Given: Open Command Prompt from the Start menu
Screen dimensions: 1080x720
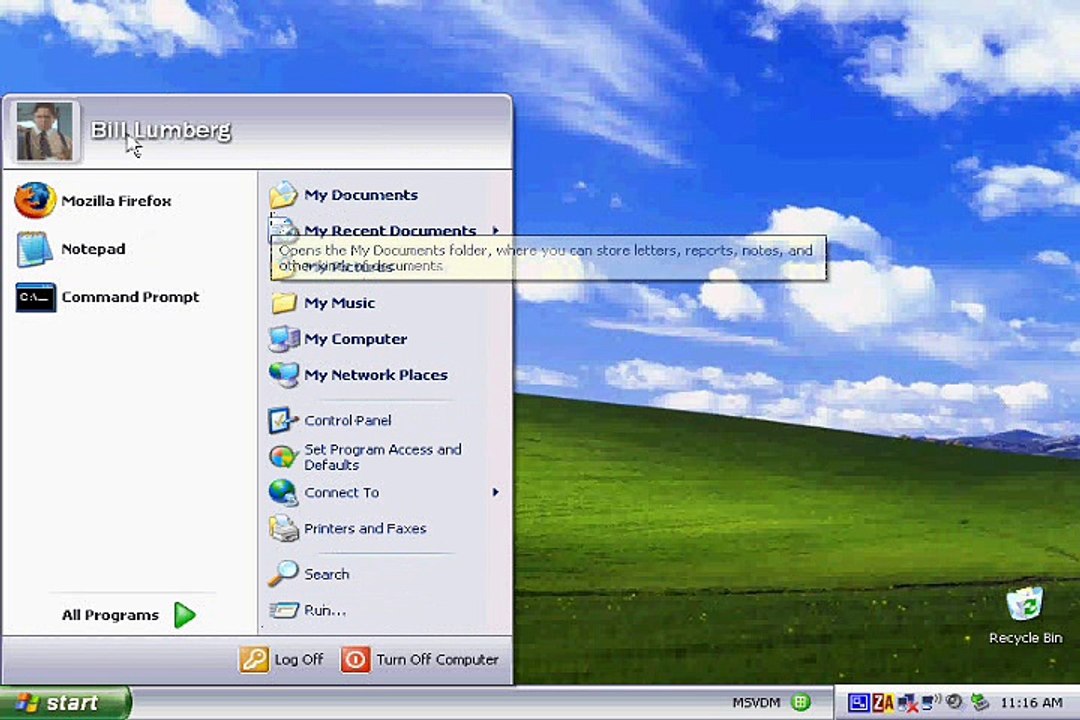Looking at the screenshot, I should [x=107, y=297].
